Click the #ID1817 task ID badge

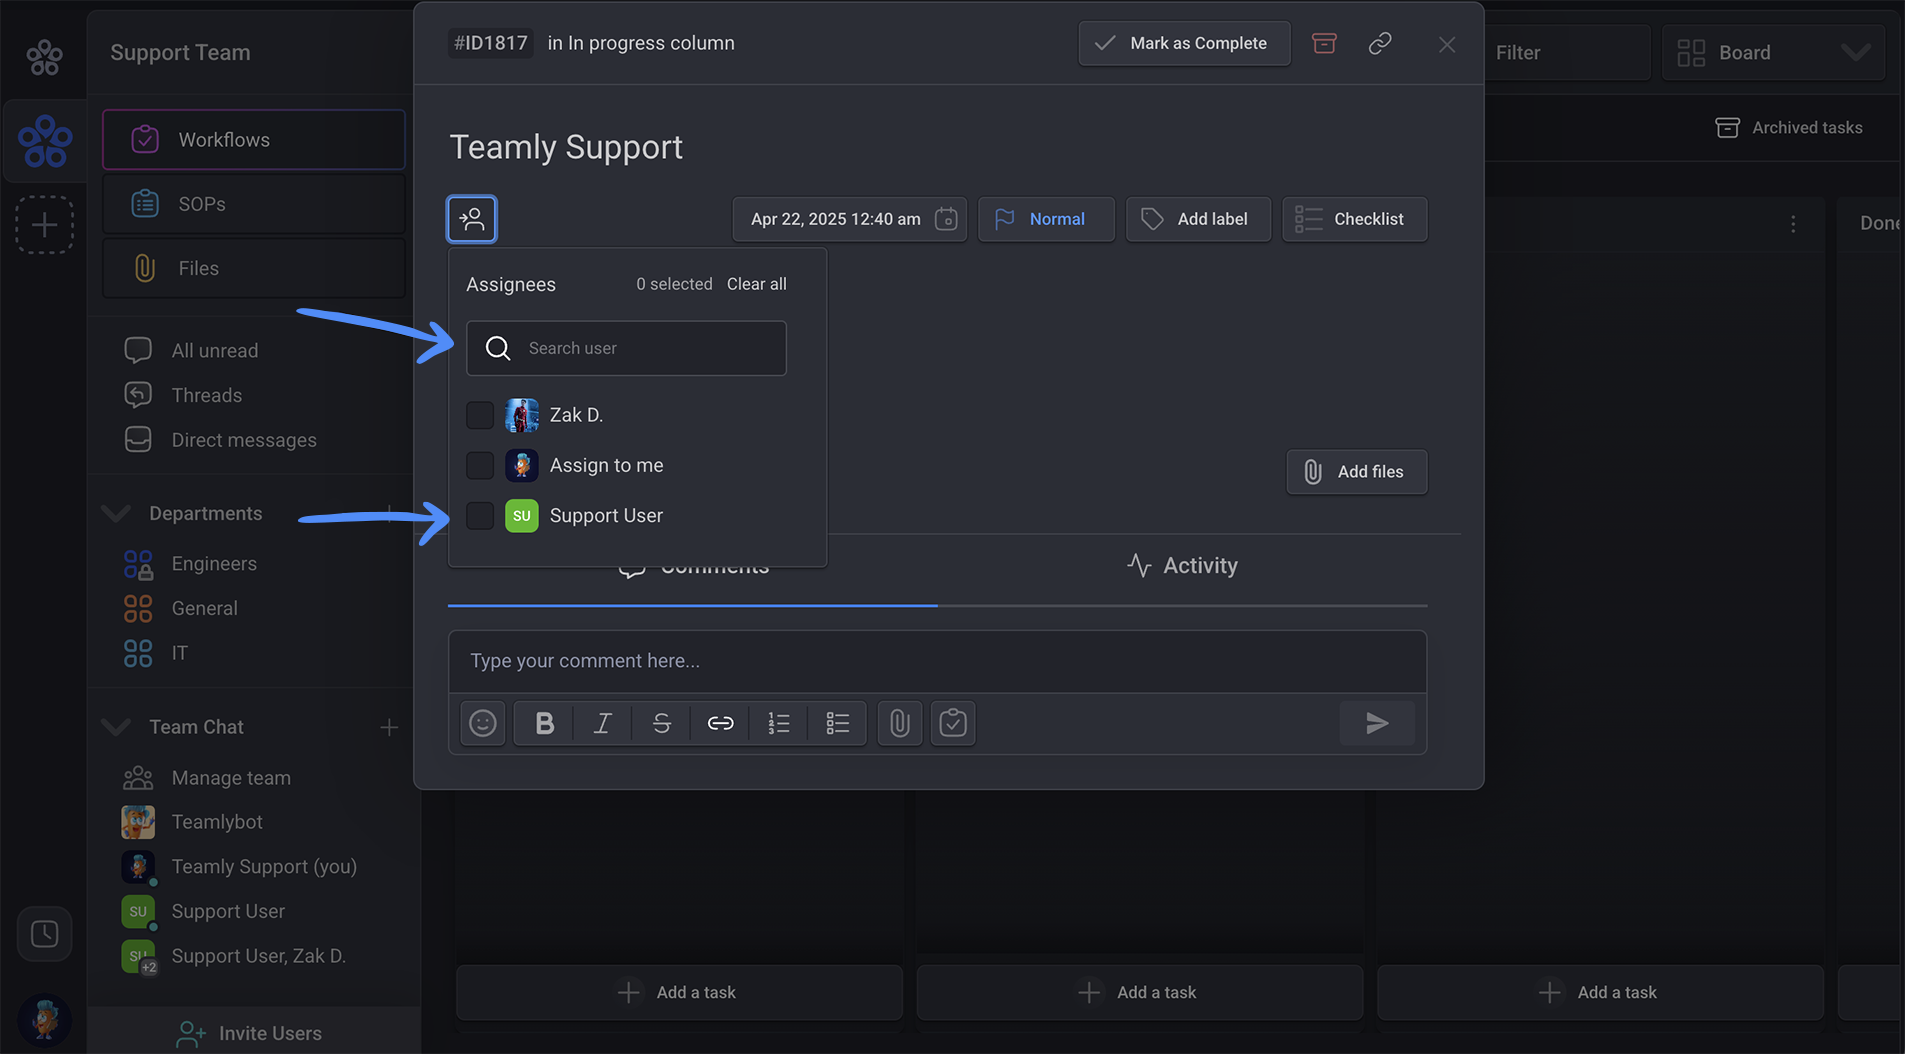coord(490,43)
